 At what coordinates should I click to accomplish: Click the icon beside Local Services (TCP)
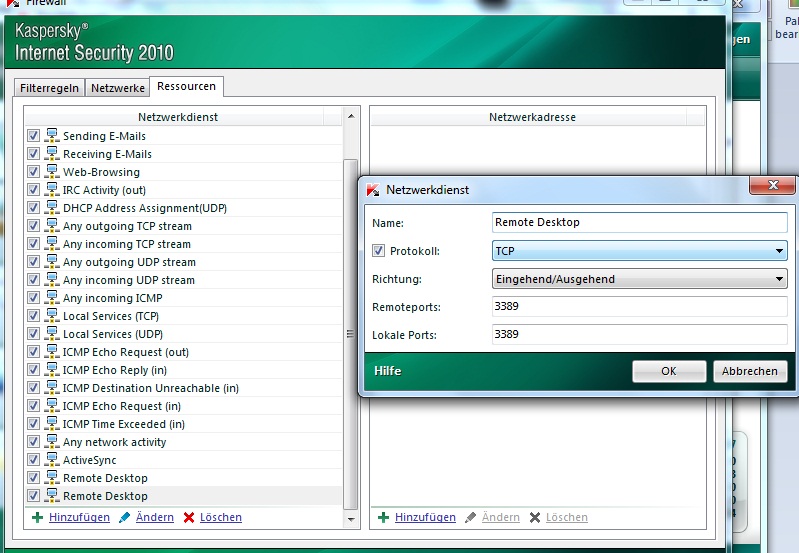pos(52,315)
